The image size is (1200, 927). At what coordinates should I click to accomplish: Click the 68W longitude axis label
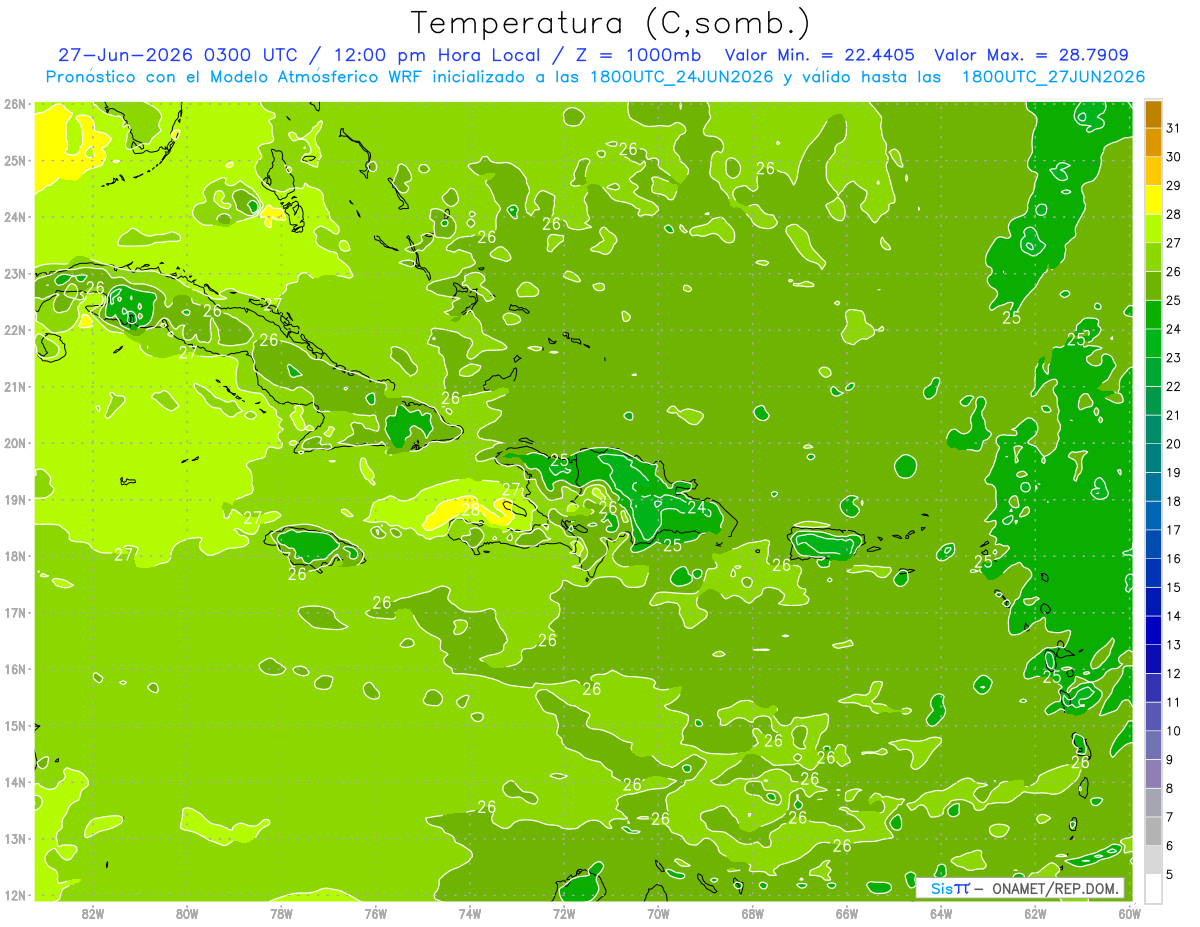tap(753, 913)
